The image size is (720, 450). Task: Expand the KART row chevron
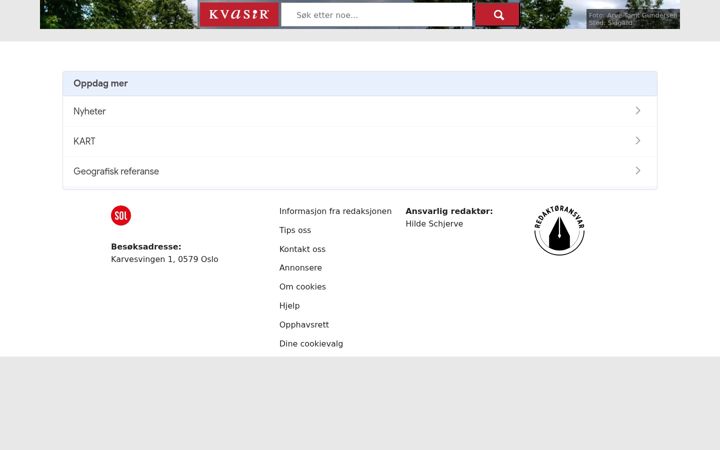(x=638, y=141)
